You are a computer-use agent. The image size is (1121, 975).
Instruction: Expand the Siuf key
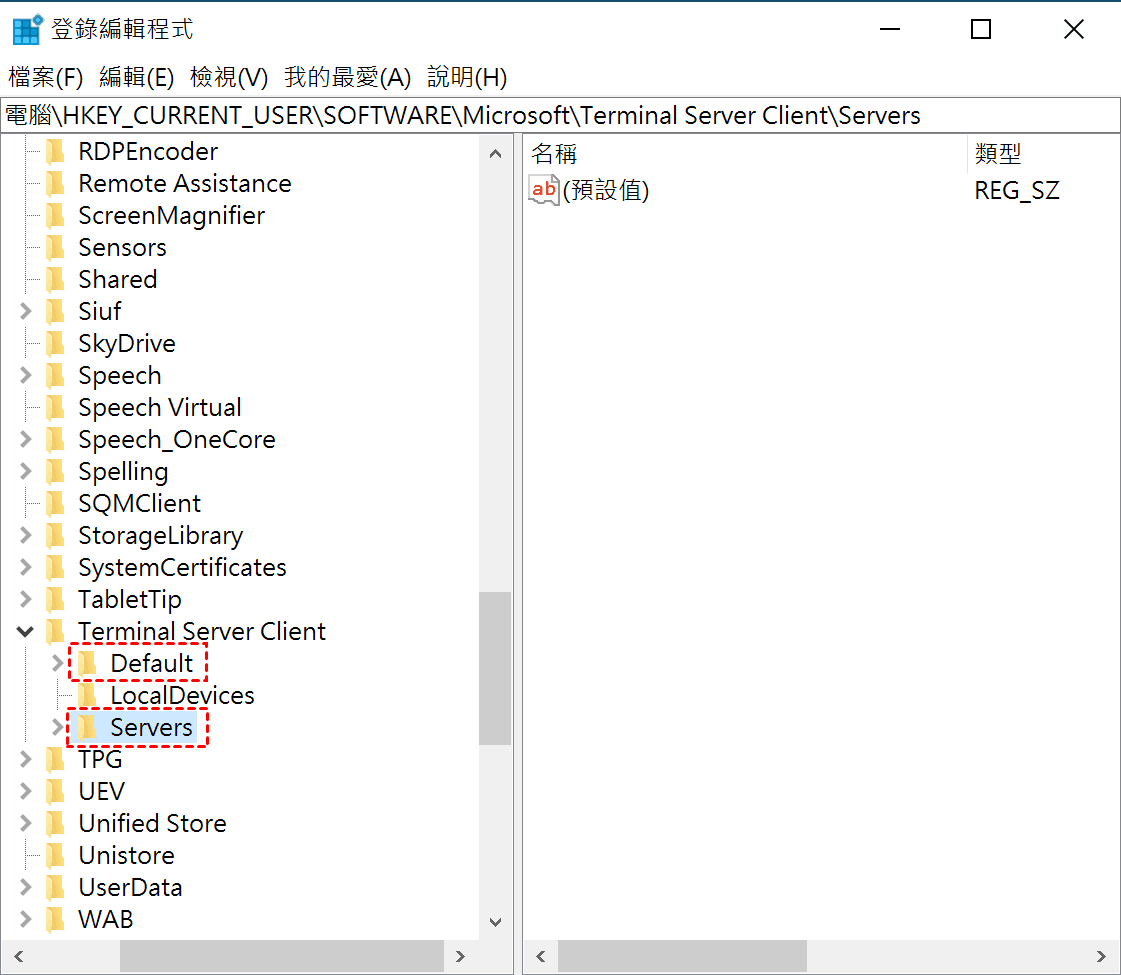coord(25,312)
